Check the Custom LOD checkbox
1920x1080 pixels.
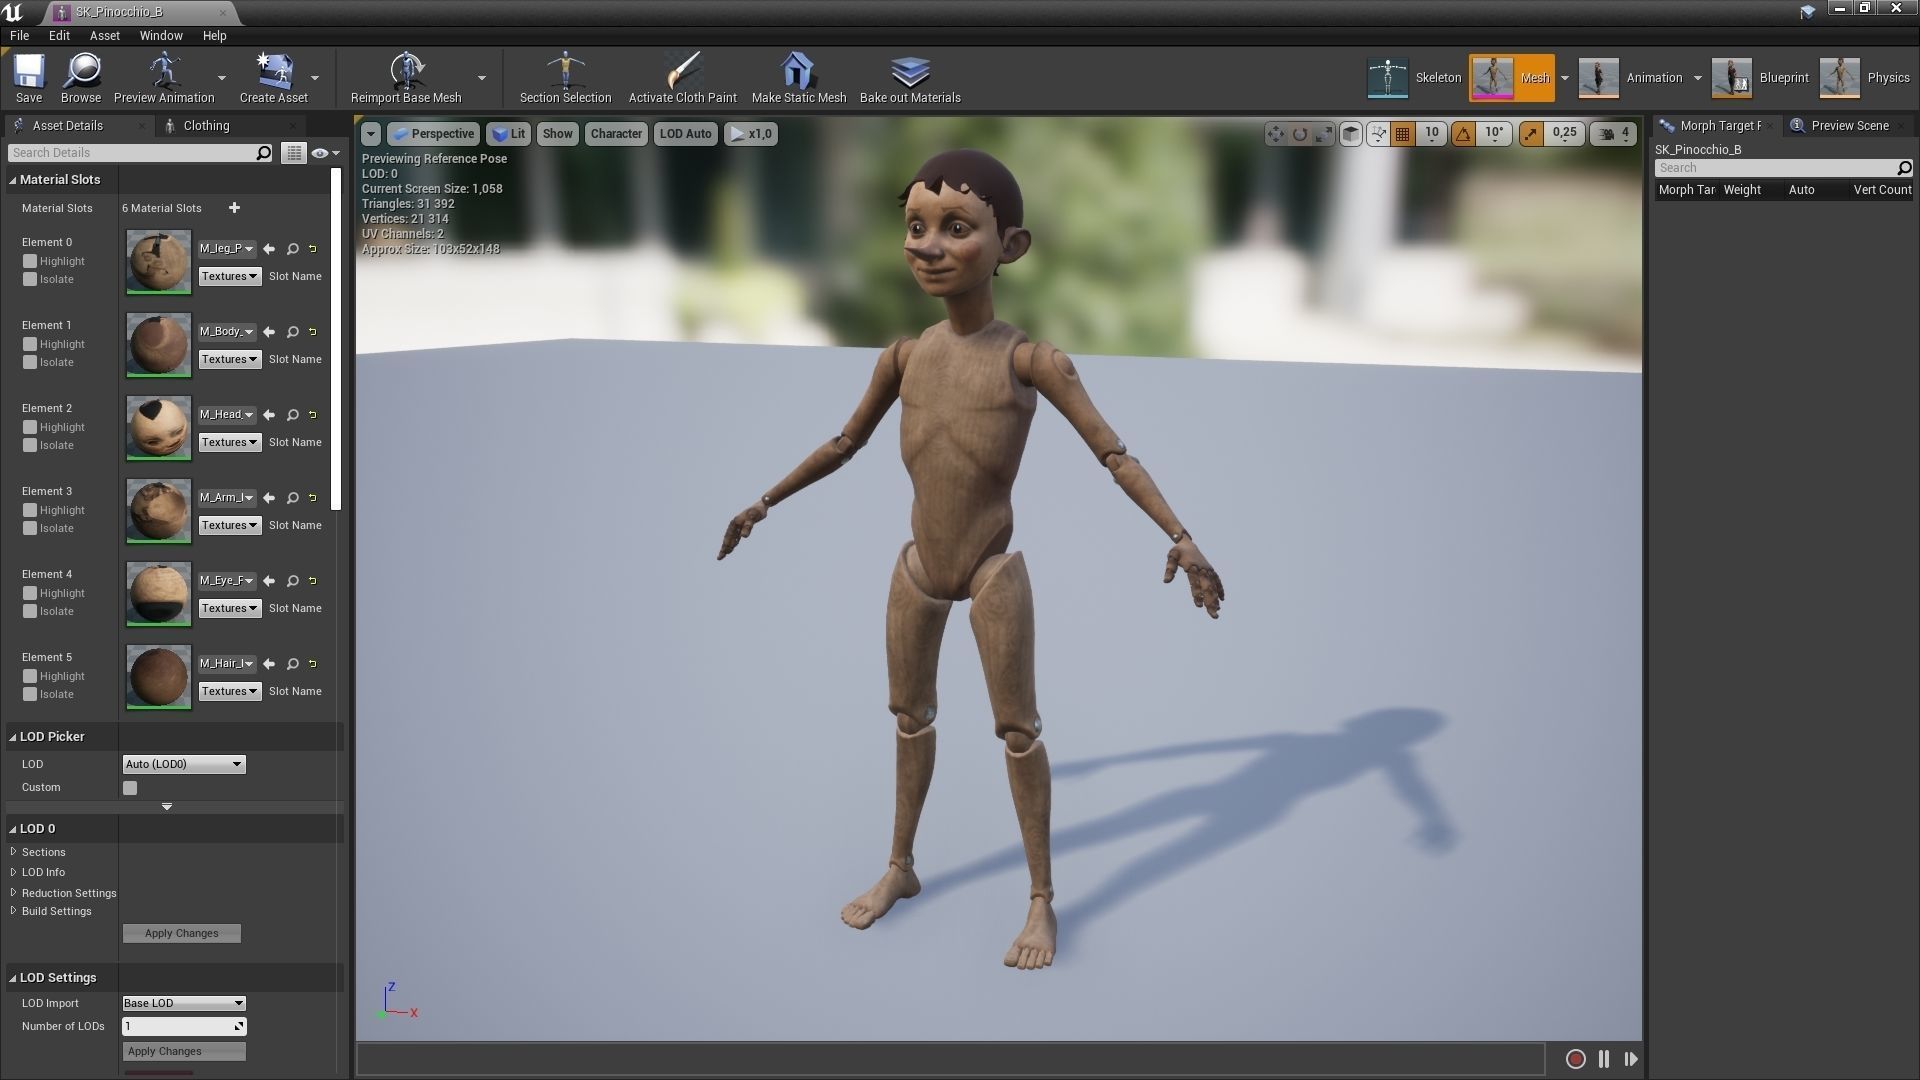point(130,788)
